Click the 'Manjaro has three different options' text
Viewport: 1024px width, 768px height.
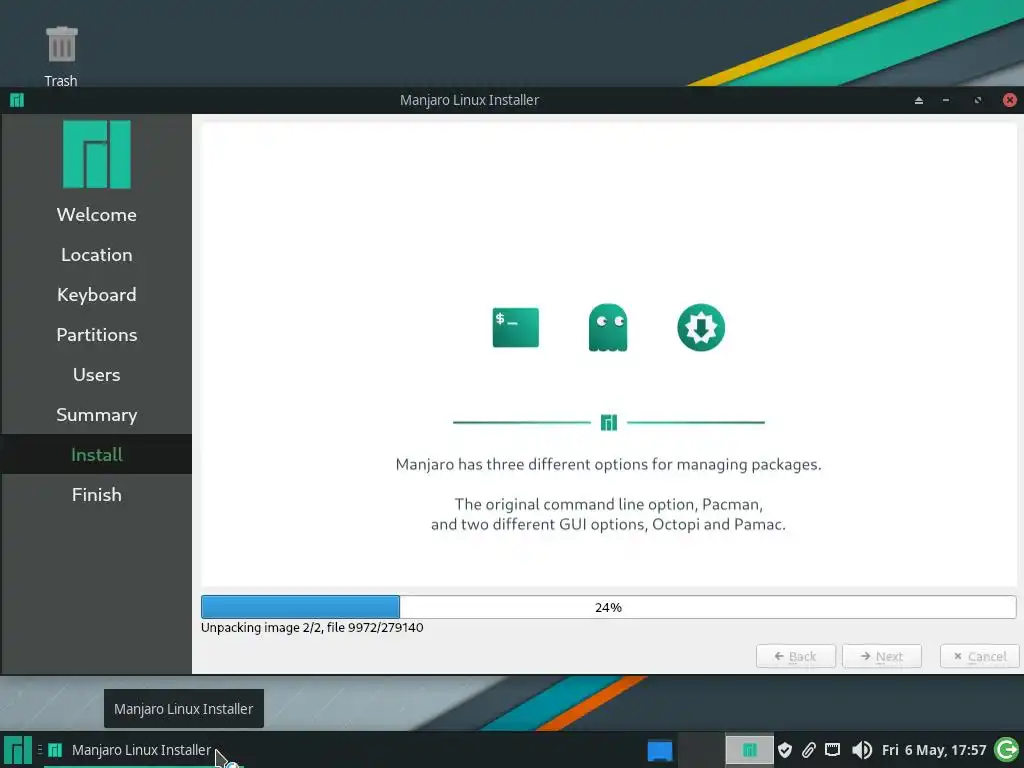click(x=608, y=464)
